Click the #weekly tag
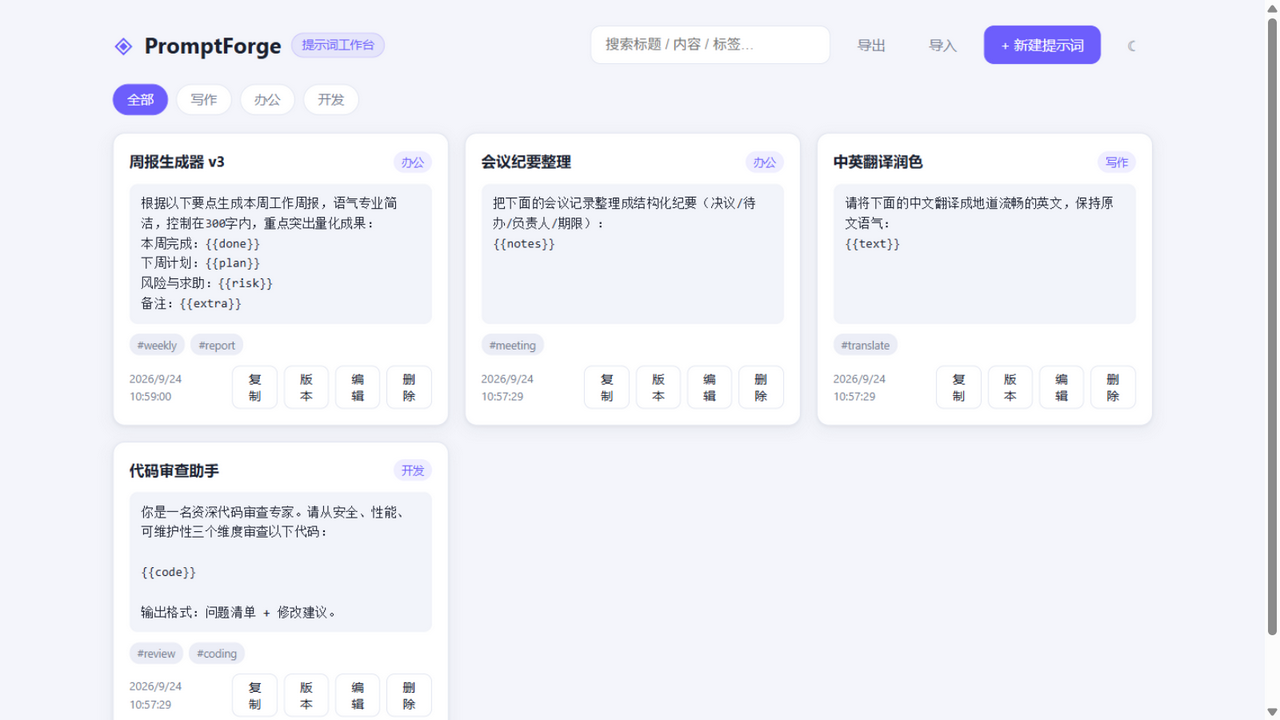The width and height of the screenshot is (1280, 720). (157, 345)
